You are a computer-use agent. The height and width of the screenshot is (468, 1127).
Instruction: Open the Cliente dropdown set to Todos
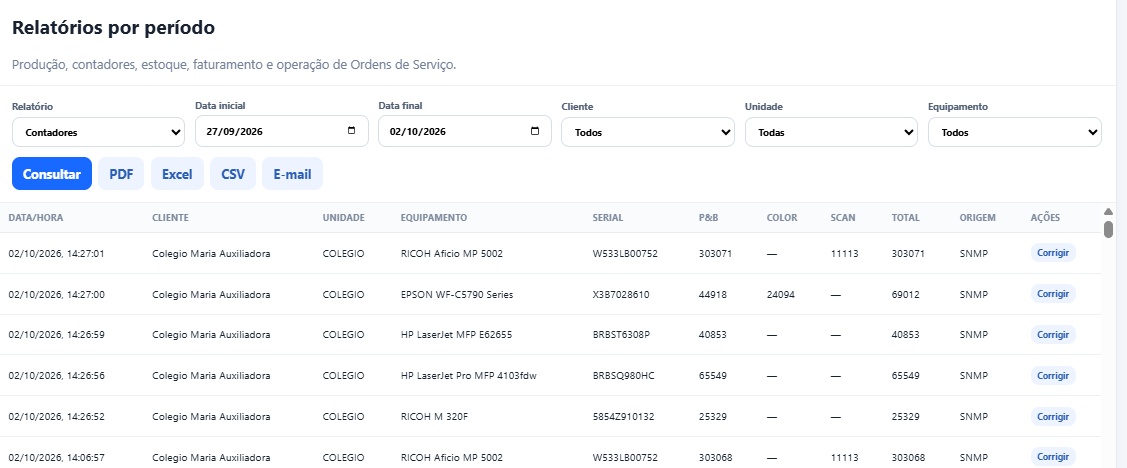click(648, 132)
